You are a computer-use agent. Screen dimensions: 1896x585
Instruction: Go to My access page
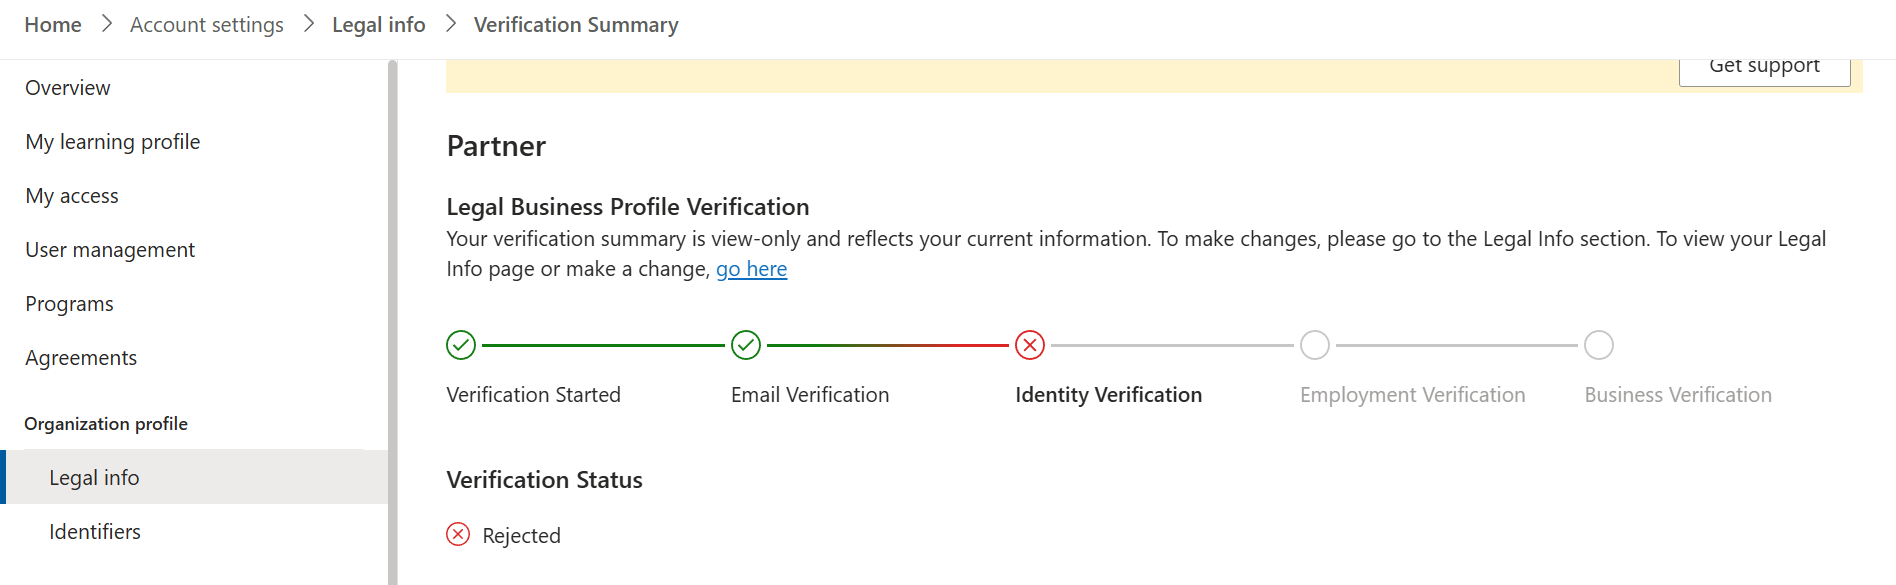coord(72,196)
